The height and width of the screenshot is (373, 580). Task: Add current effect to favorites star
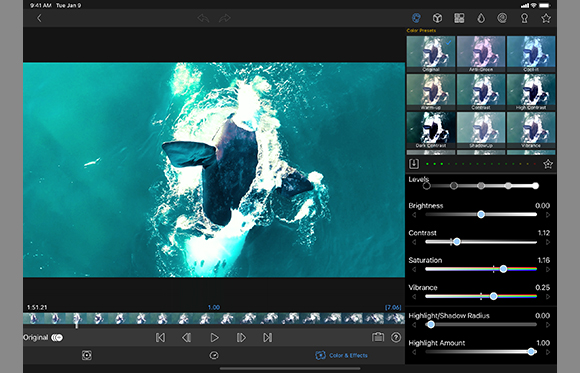click(548, 164)
